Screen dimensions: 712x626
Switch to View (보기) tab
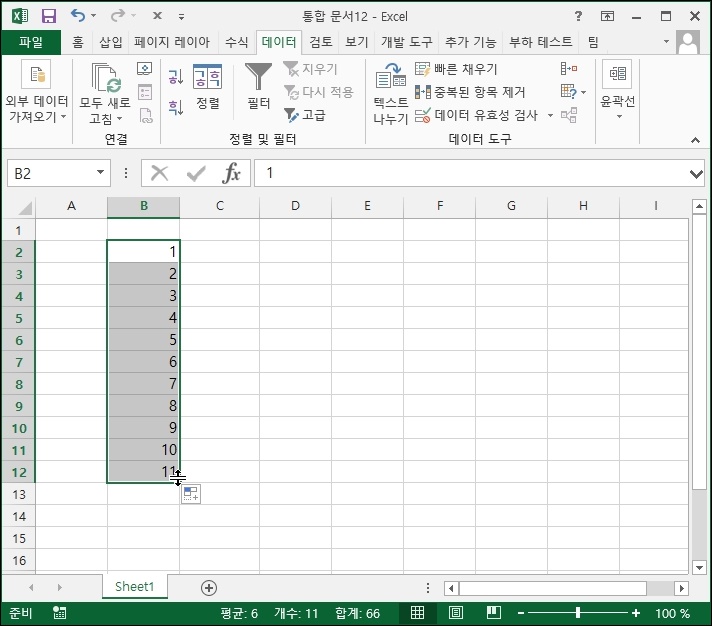coord(356,42)
